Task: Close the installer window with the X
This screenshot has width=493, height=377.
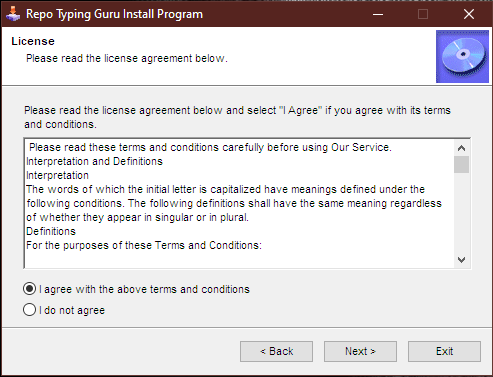Action: [469, 14]
